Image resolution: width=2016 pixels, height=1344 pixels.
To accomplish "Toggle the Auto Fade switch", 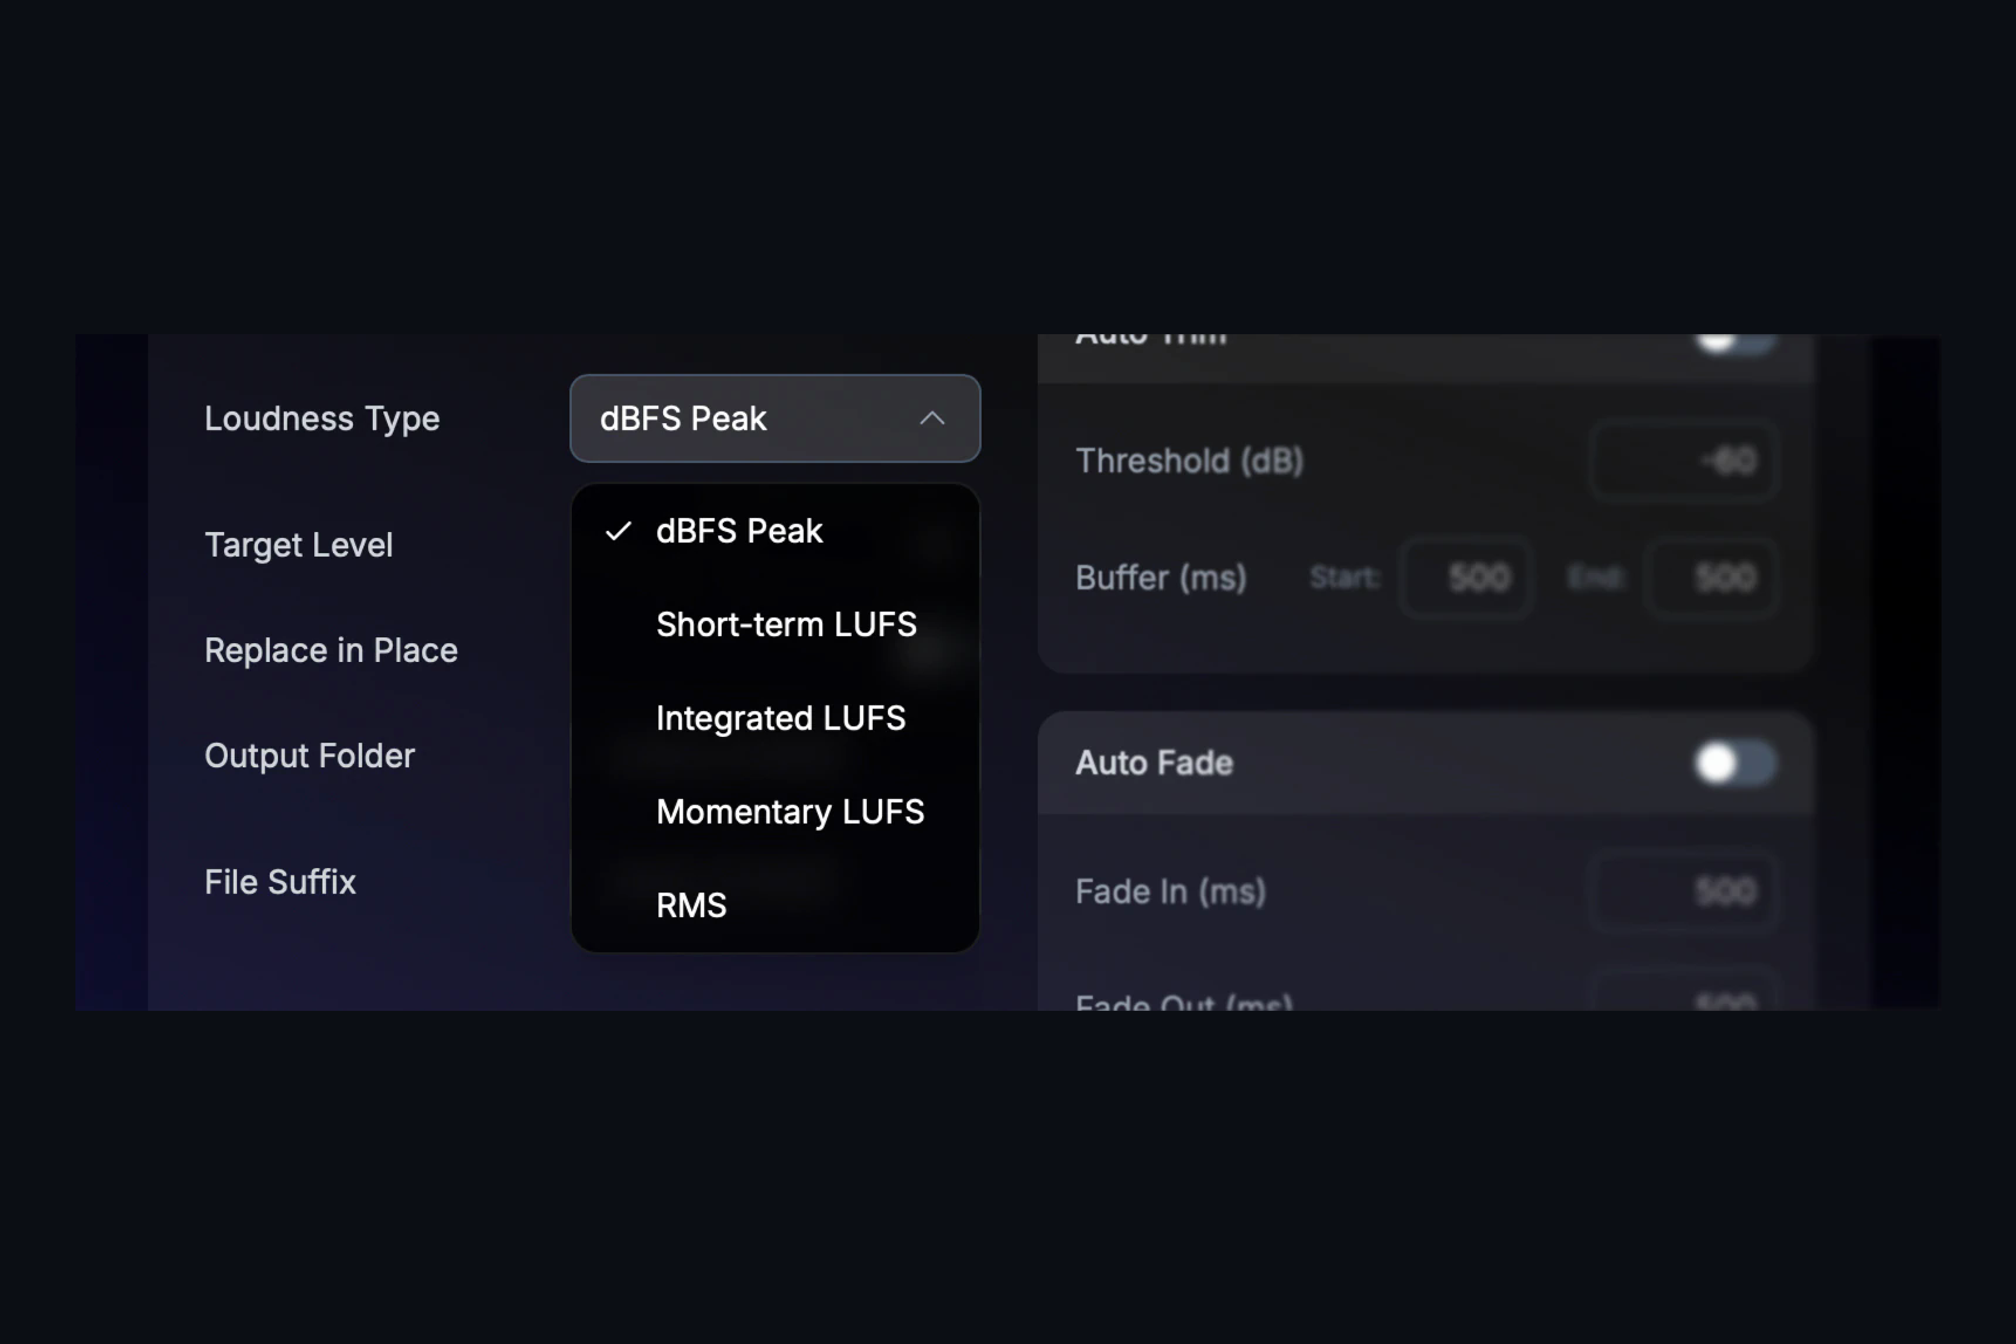I will [1734, 763].
